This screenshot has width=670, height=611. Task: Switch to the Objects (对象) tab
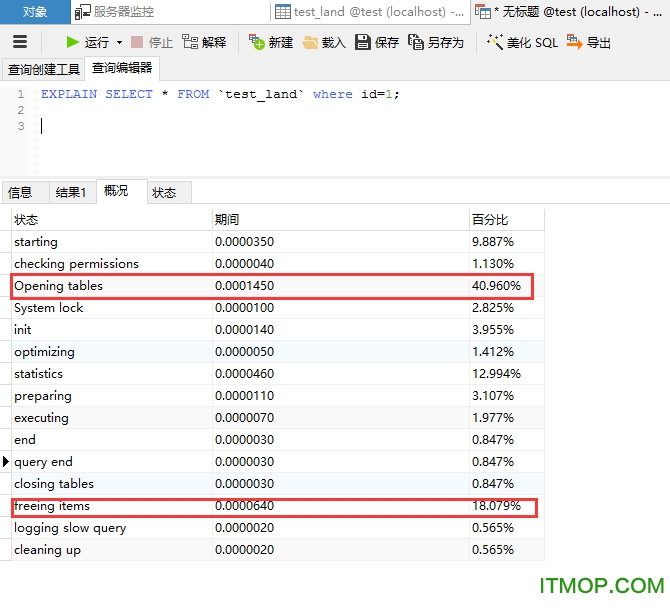coord(35,12)
